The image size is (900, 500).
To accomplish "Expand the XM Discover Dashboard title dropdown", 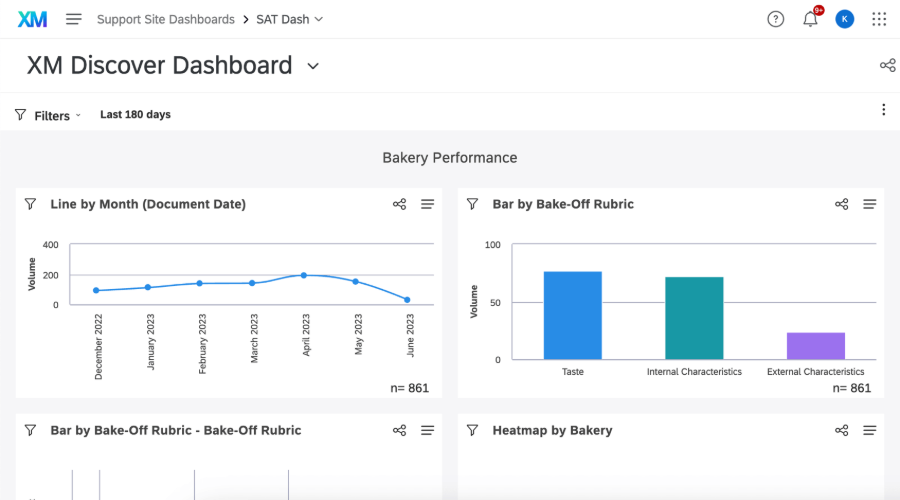I will tap(313, 66).
